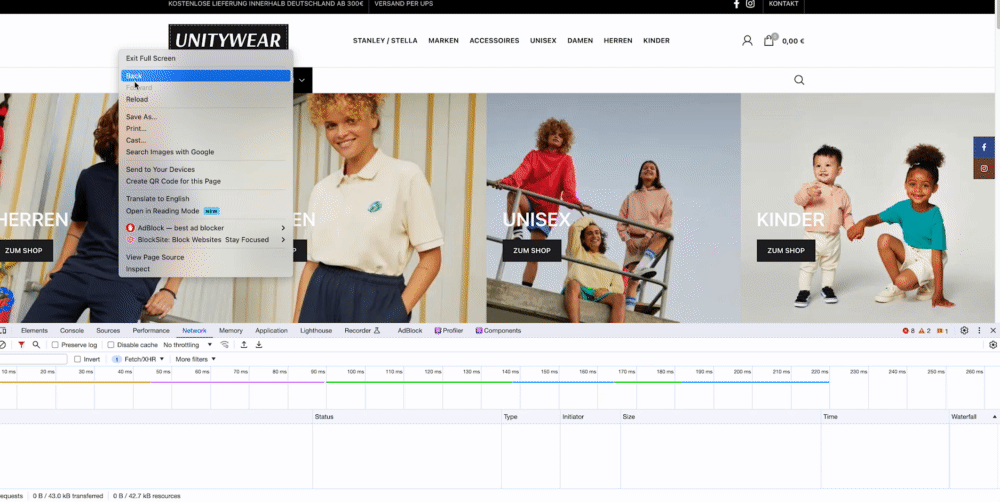Toggle the red network filter icon
The image size is (1000, 502).
coord(21,344)
